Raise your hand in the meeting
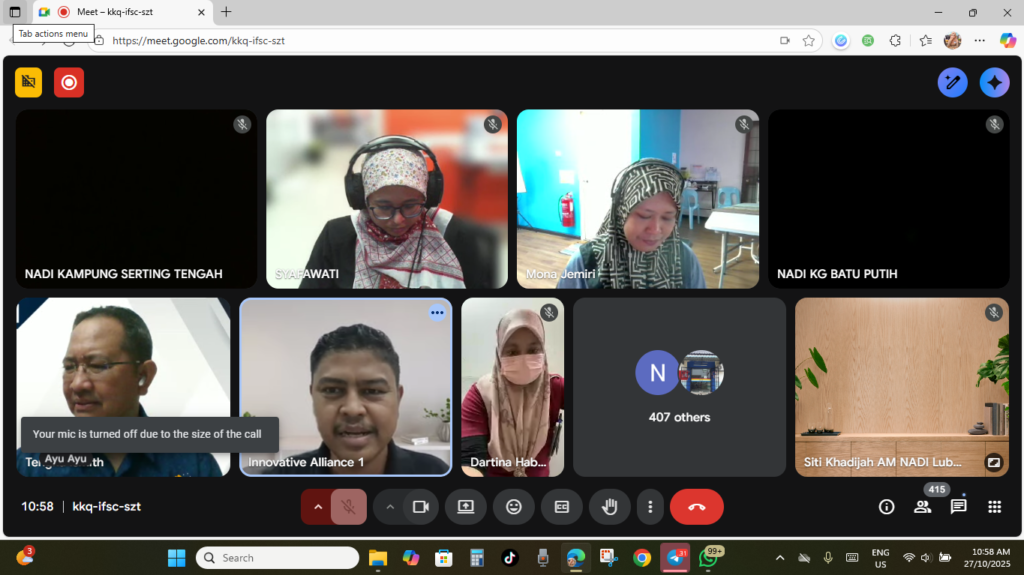The height and width of the screenshot is (575, 1024). tap(609, 507)
